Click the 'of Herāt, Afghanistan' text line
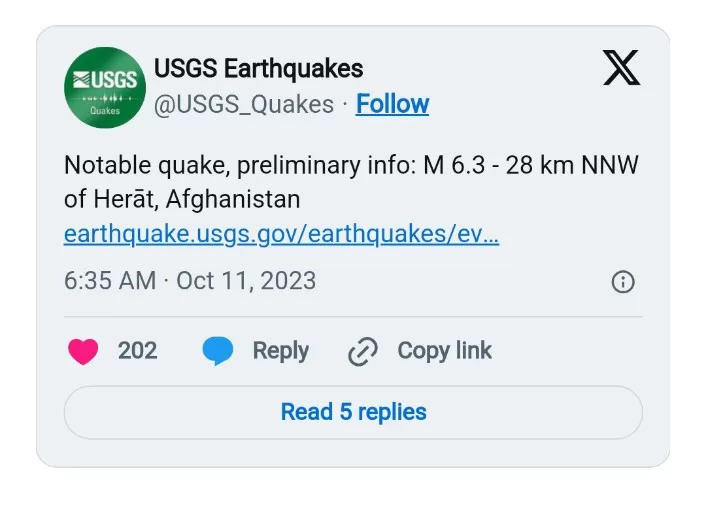 182,199
